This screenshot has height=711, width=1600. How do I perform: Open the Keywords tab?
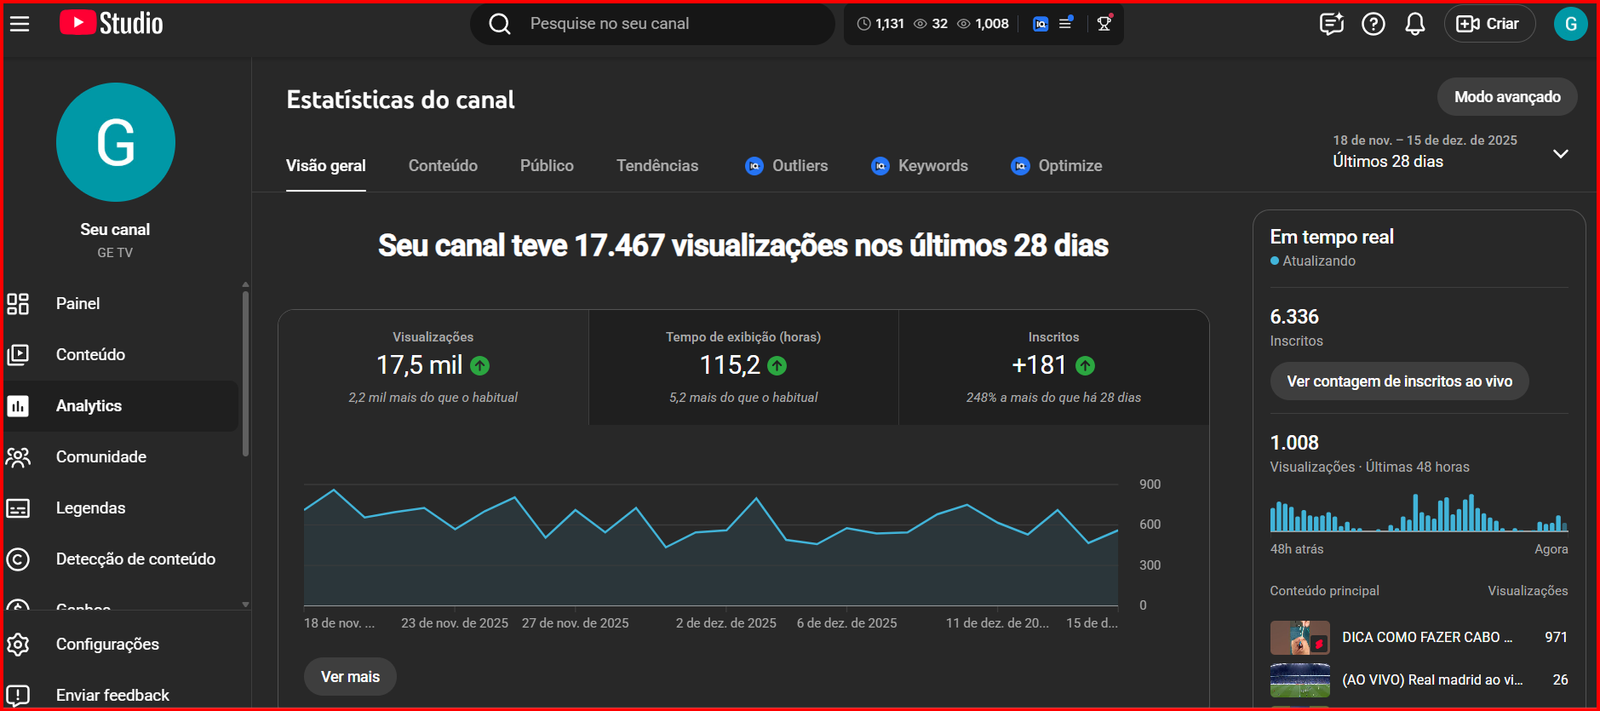(x=920, y=166)
